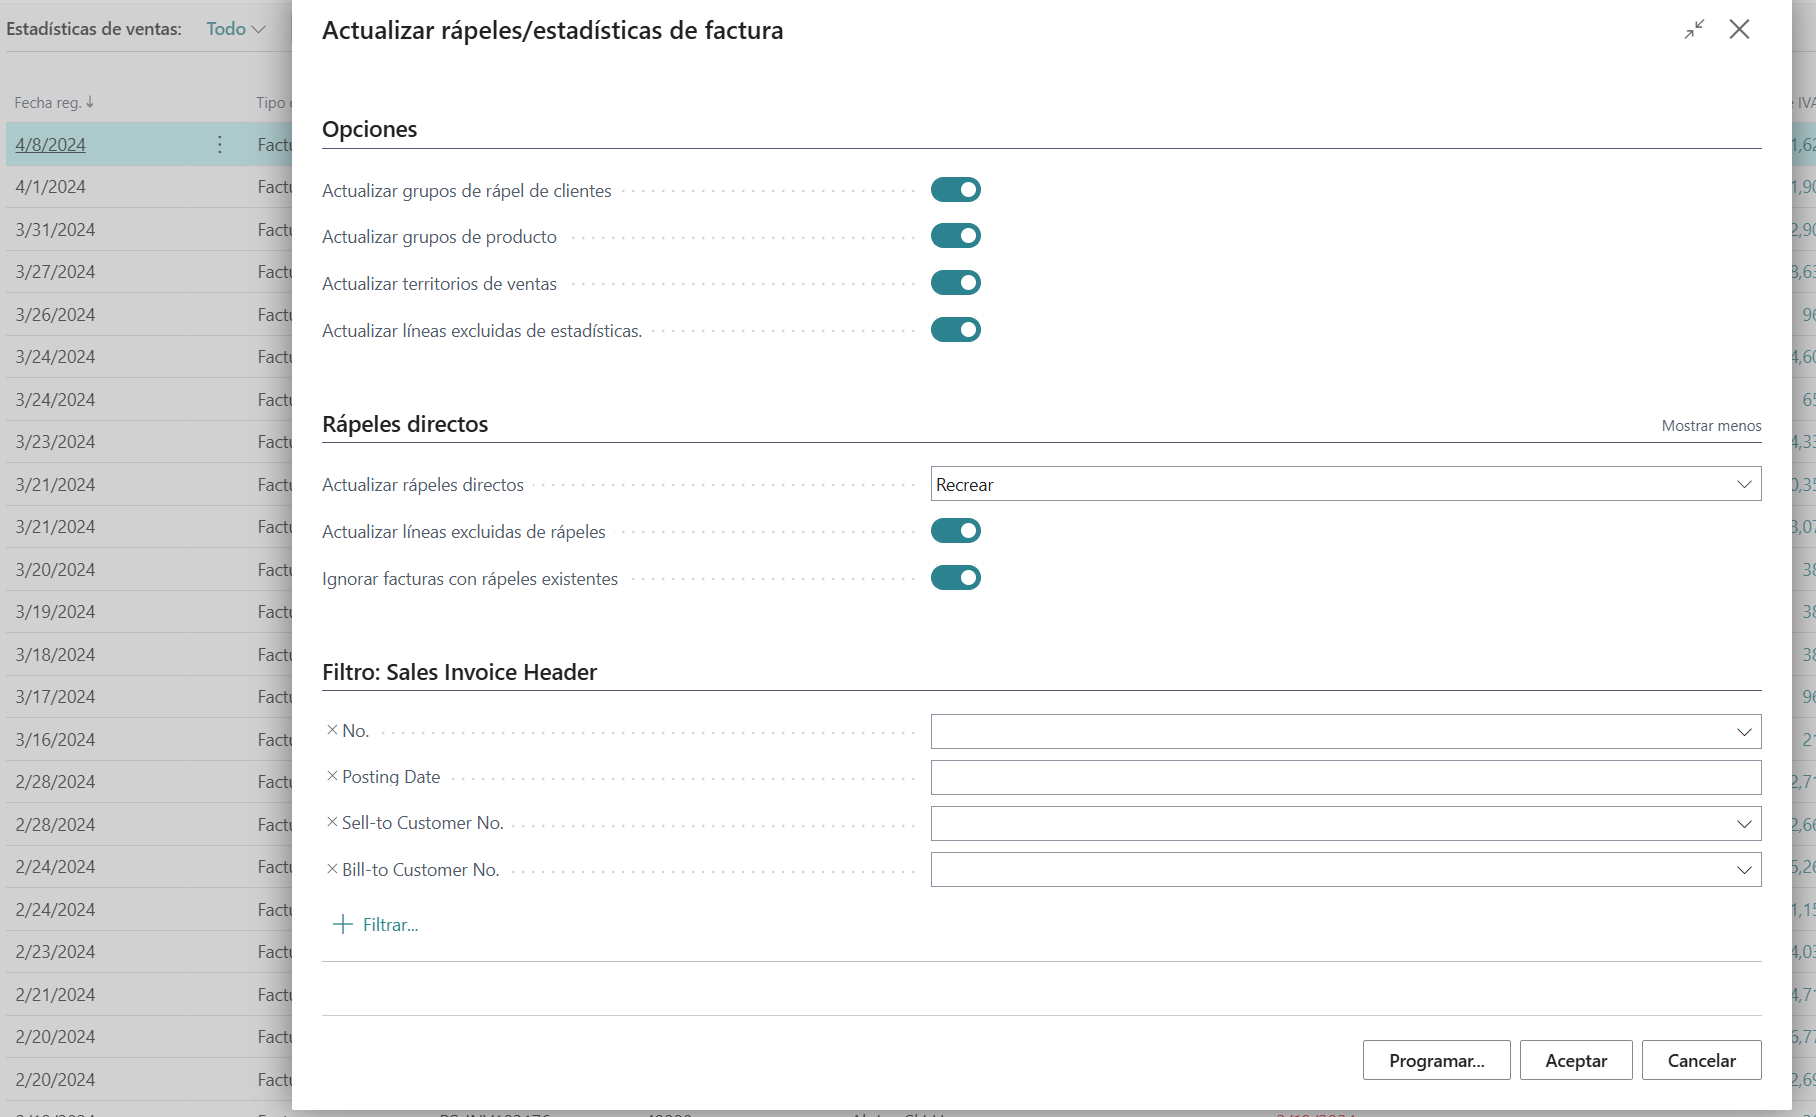Viewport: 1816px width, 1117px height.
Task: Open the No. filter dropdown arrow
Action: 1744,732
